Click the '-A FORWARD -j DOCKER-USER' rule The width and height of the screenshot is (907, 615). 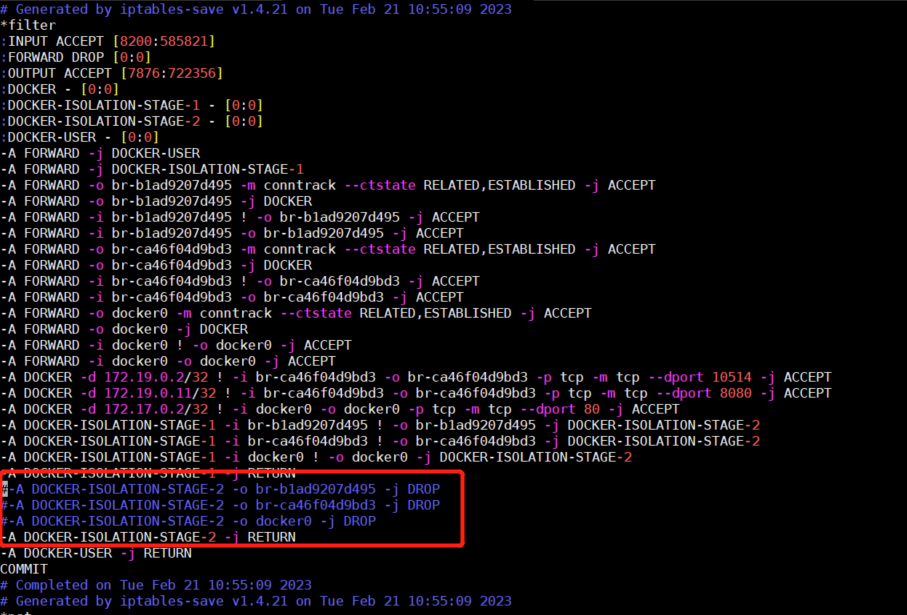click(x=101, y=153)
